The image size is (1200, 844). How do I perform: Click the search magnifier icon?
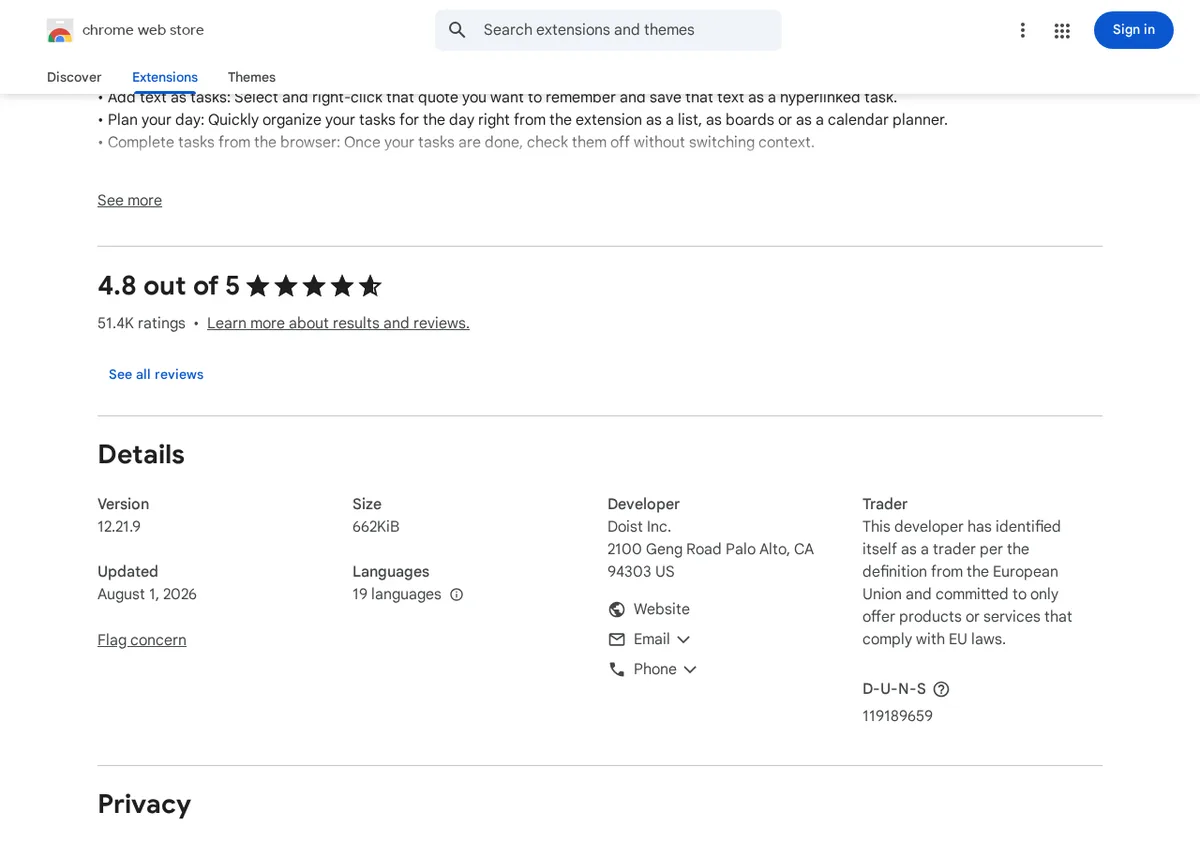457,30
